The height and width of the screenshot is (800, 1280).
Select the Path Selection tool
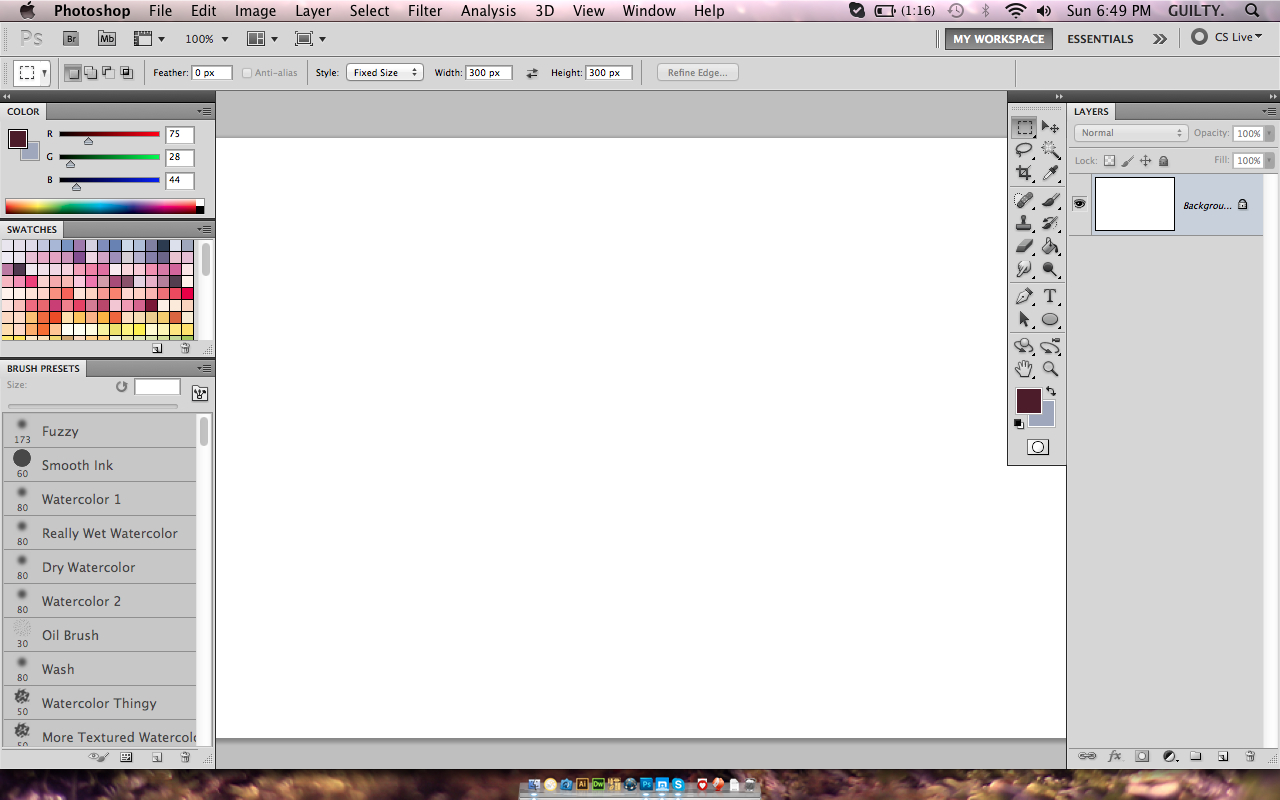click(1024, 319)
